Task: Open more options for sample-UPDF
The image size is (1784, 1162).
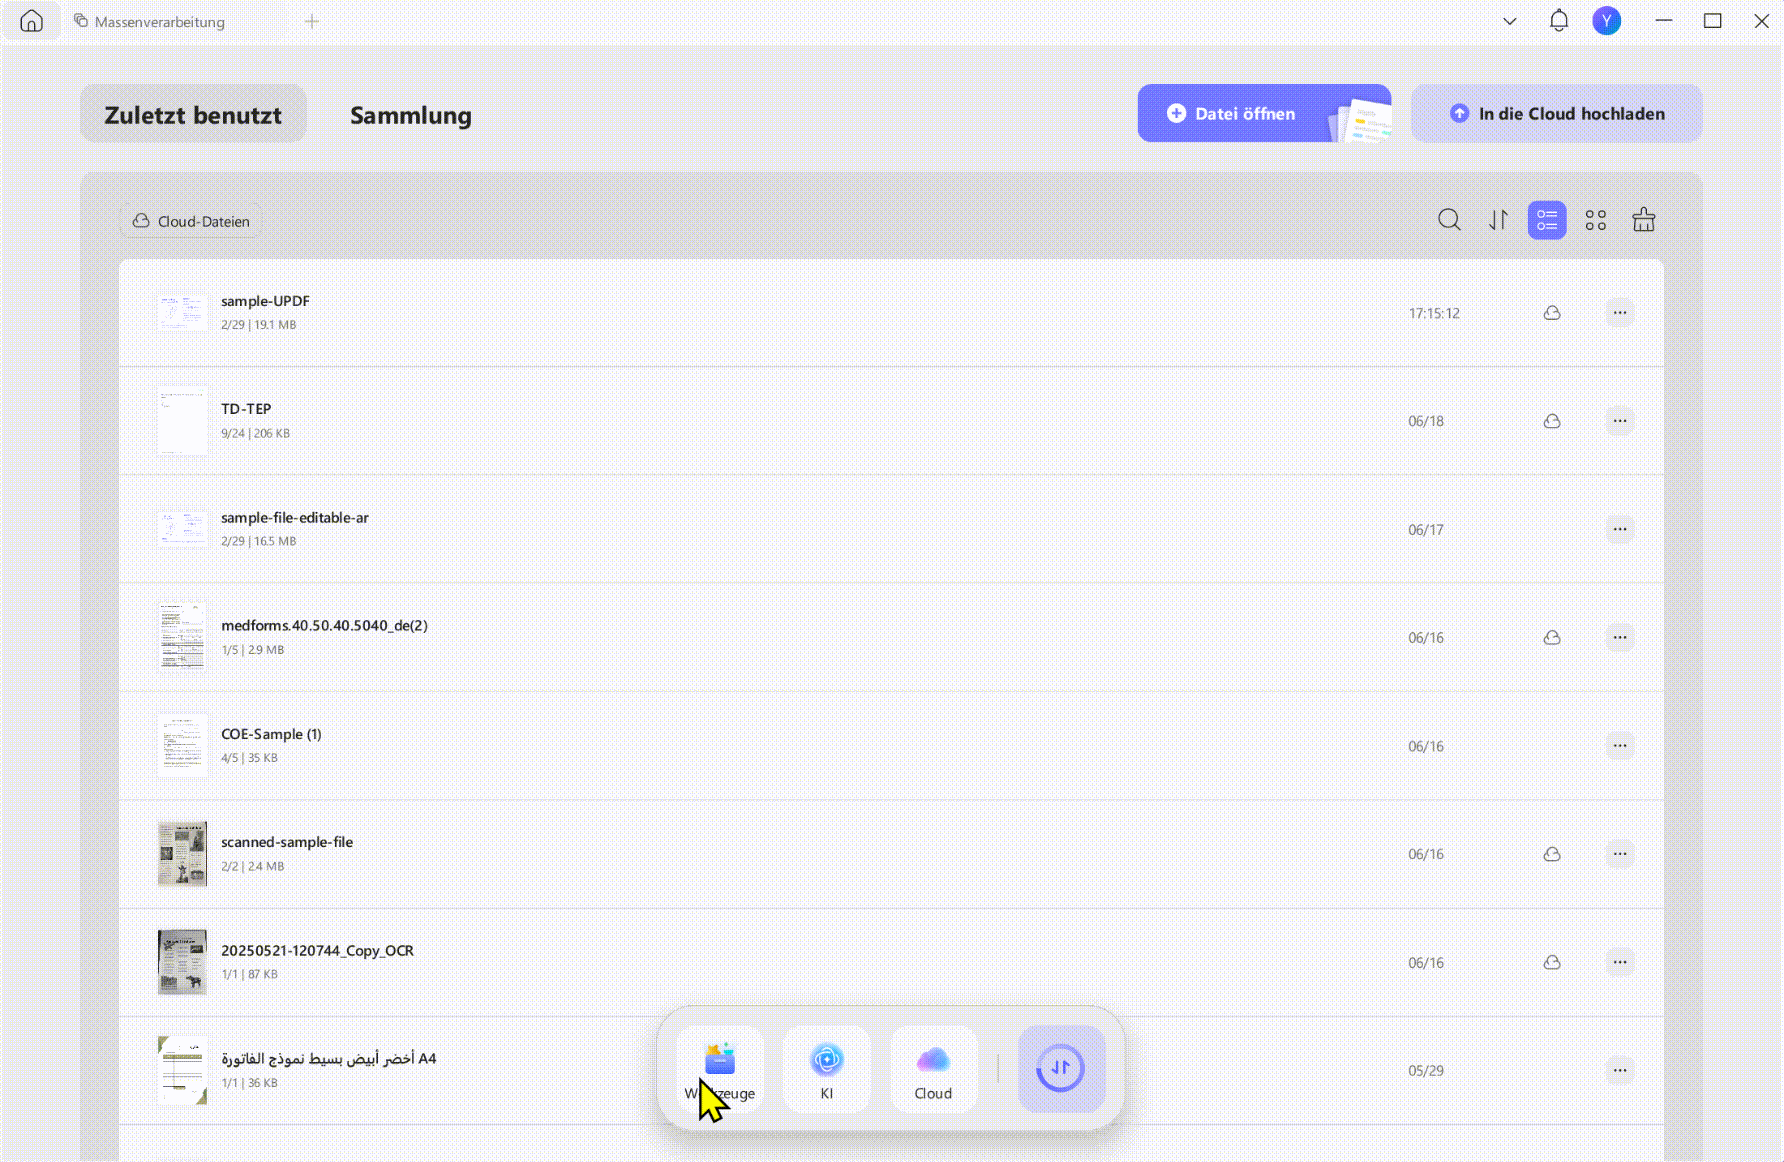Action: coord(1620,313)
